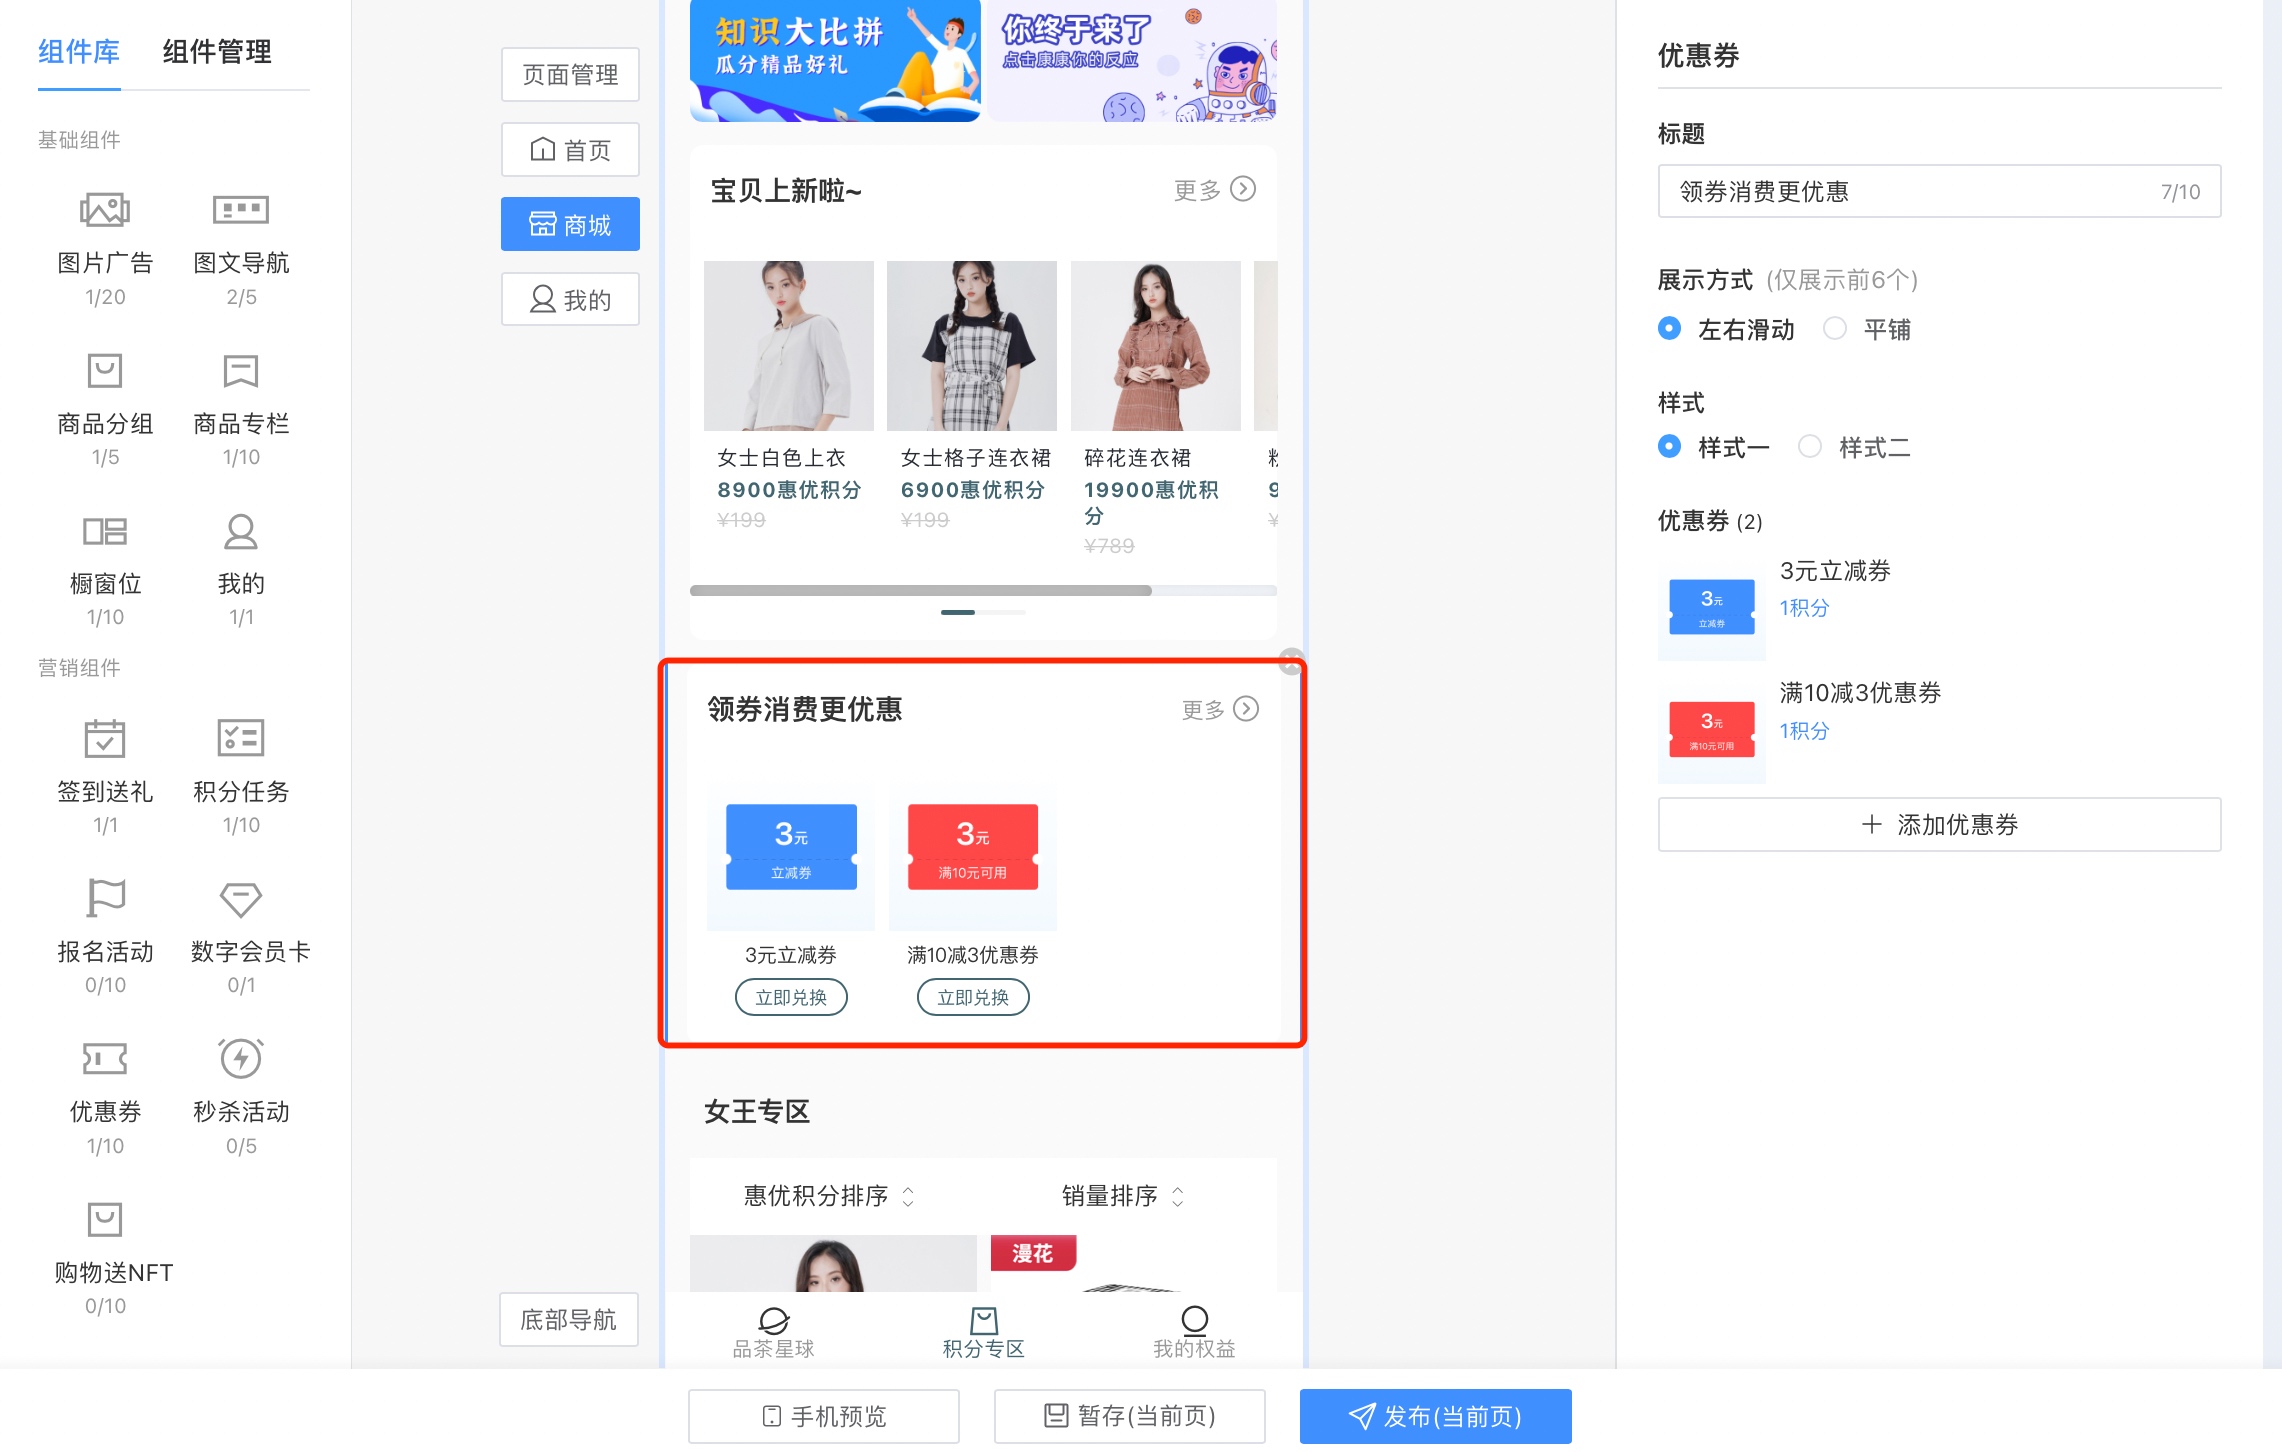Add the 图文导航 component
This screenshot has width=2282, height=1452.
tap(241, 211)
